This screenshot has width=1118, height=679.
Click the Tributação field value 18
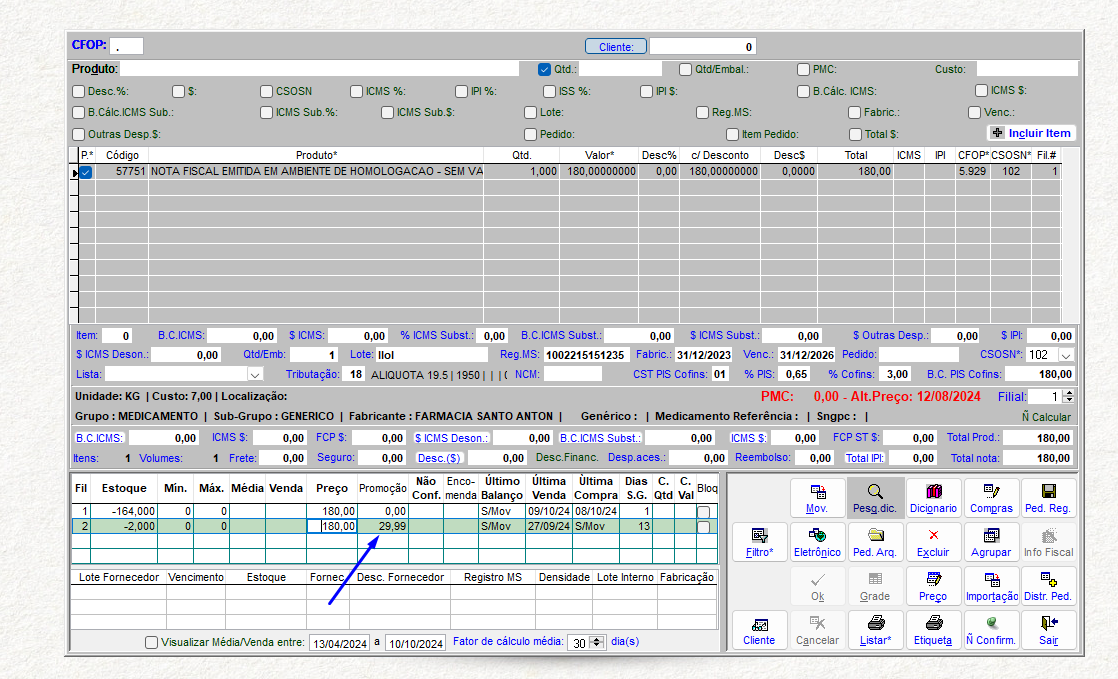pos(355,374)
